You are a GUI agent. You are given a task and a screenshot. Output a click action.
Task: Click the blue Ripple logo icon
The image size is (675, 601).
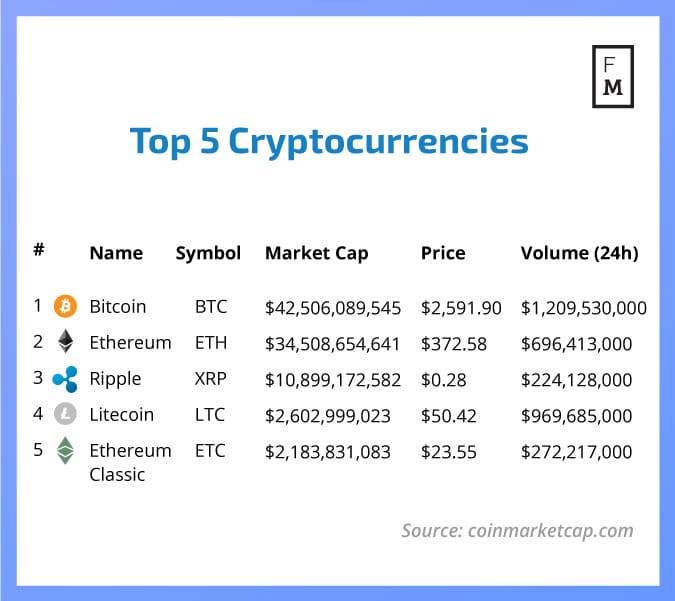(65, 379)
